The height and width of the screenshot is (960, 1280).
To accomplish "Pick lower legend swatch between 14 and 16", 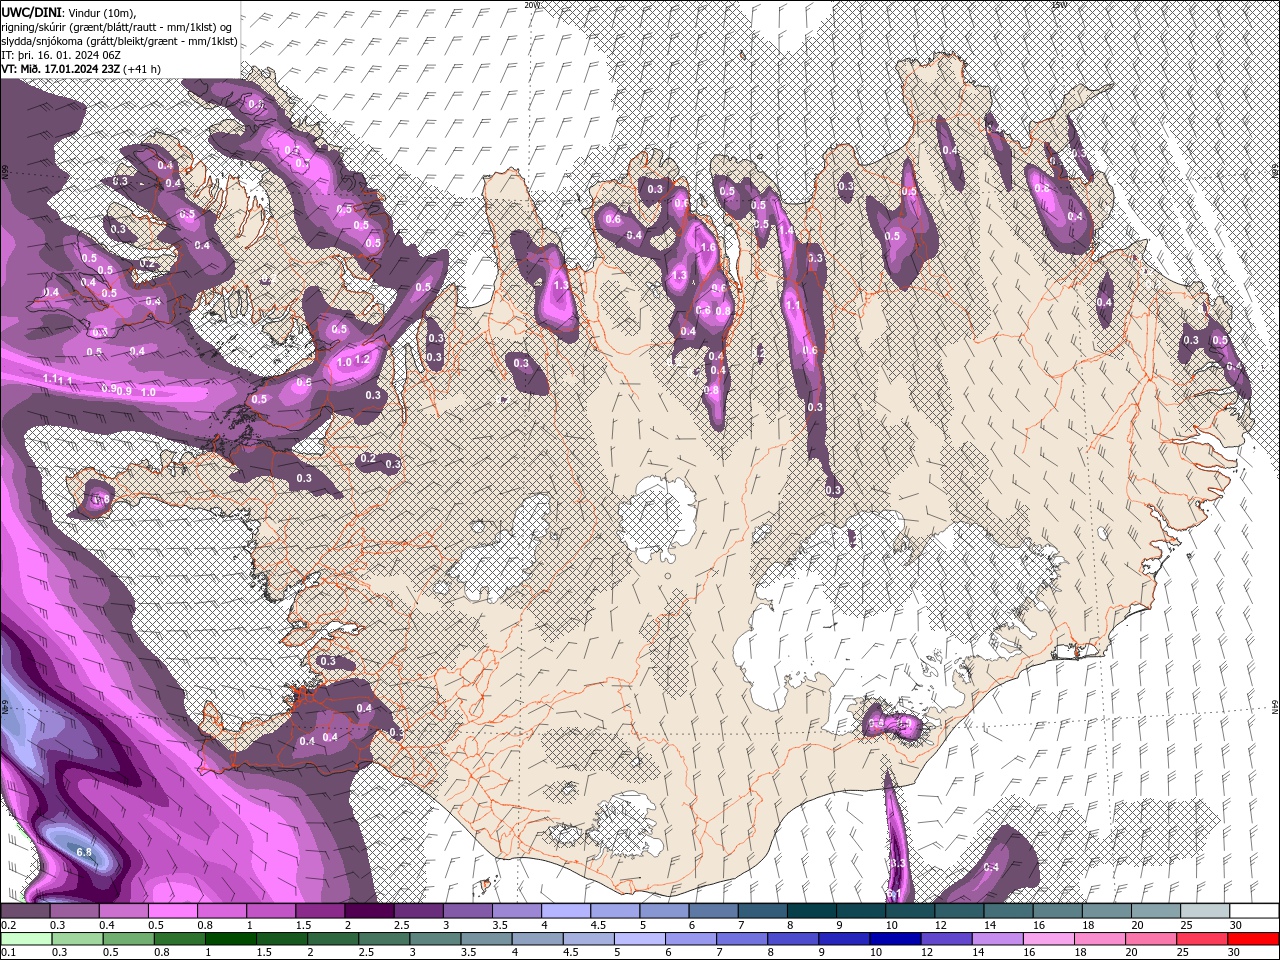I will [998, 939].
